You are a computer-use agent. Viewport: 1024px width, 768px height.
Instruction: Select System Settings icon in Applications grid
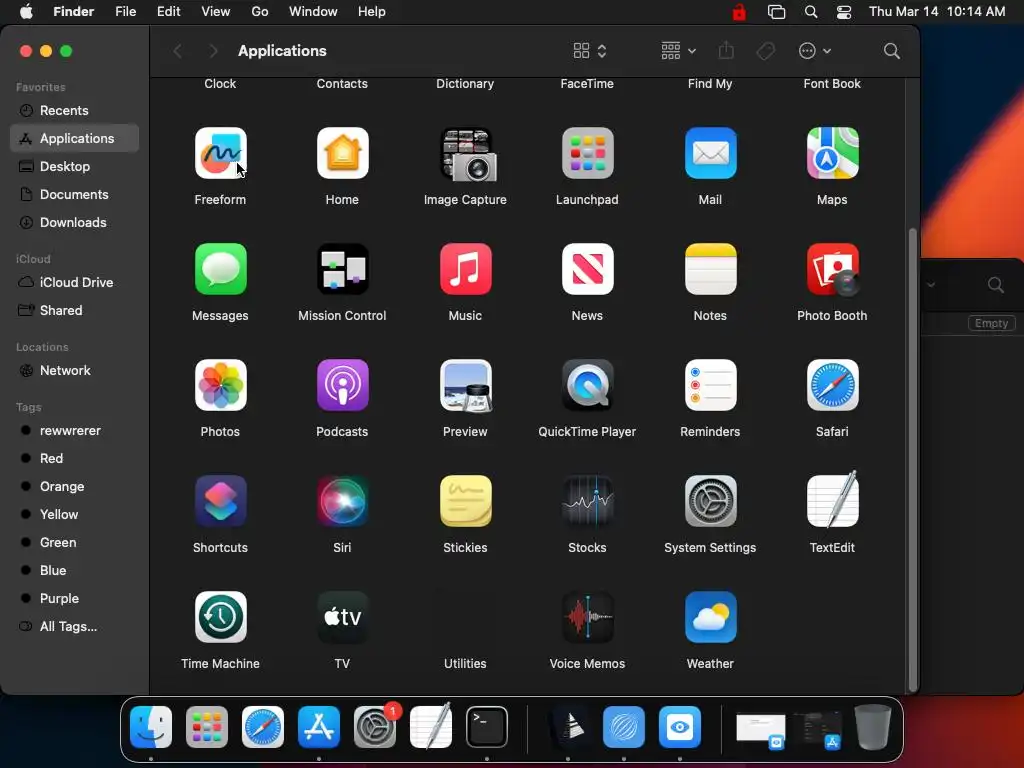(710, 500)
